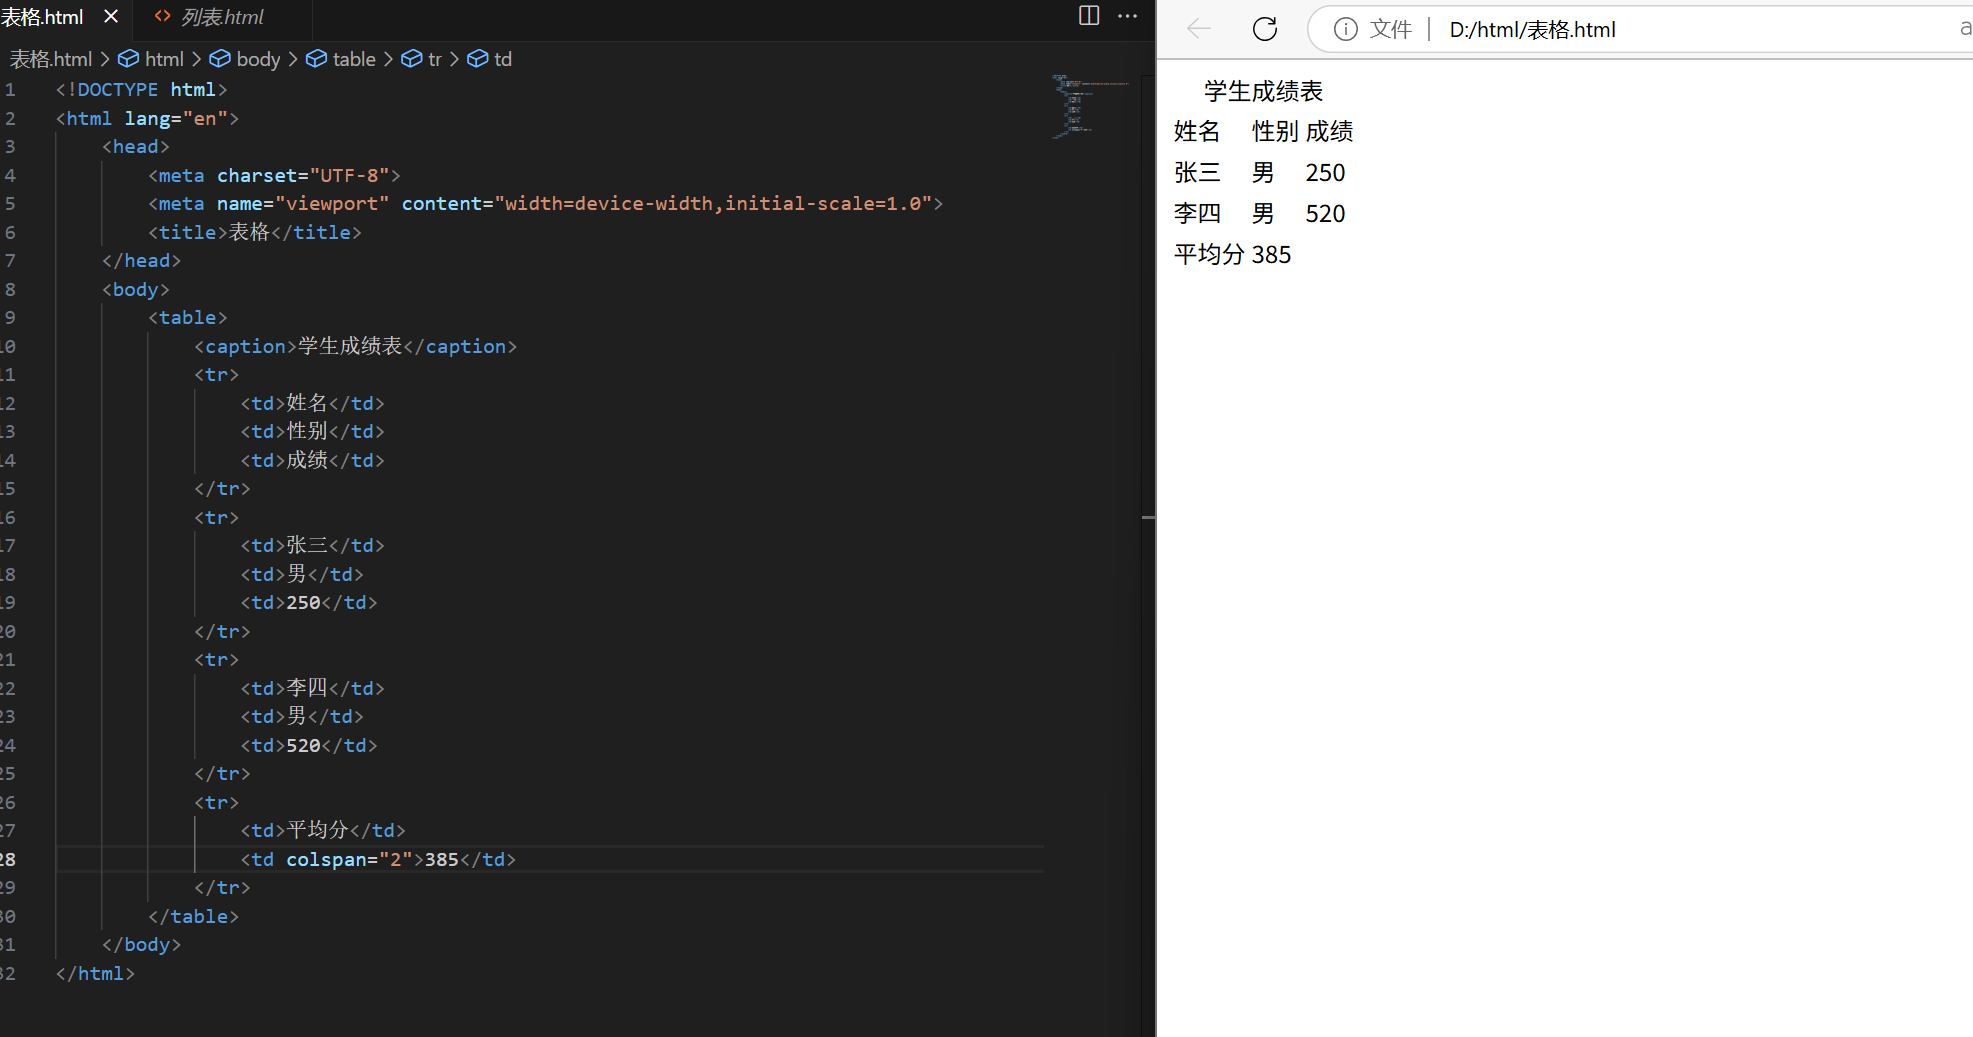The width and height of the screenshot is (1973, 1037).
Task: Click the meta charset UTF-8 line
Action: click(x=274, y=175)
